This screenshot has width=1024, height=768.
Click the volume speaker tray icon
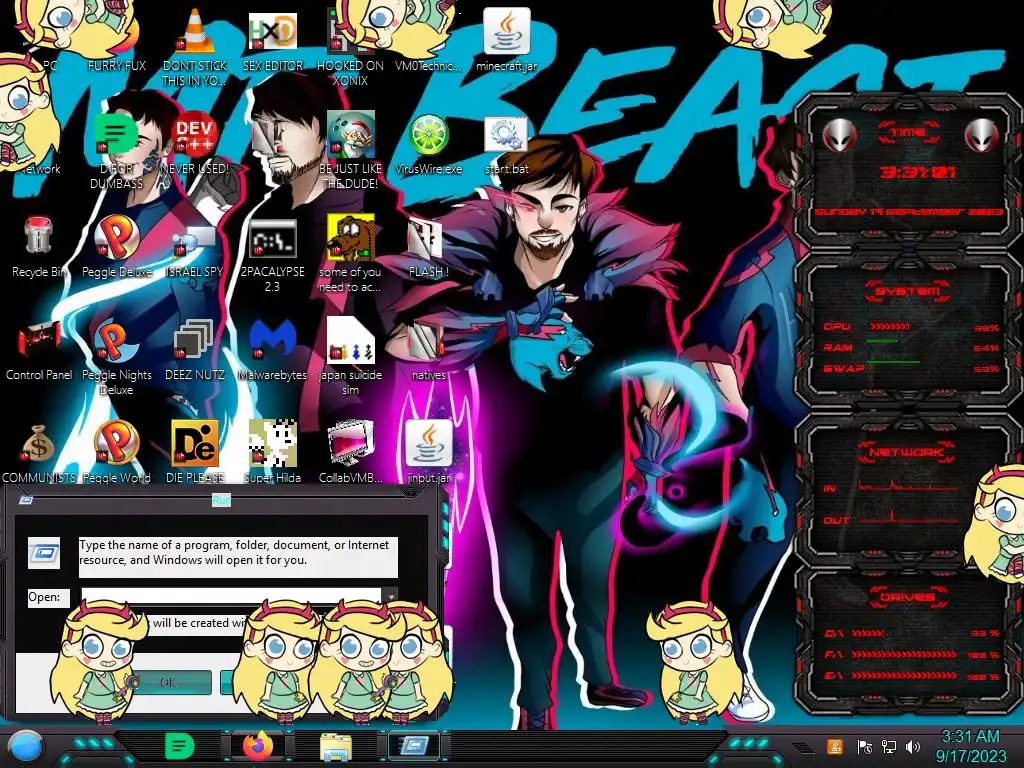tap(913, 746)
